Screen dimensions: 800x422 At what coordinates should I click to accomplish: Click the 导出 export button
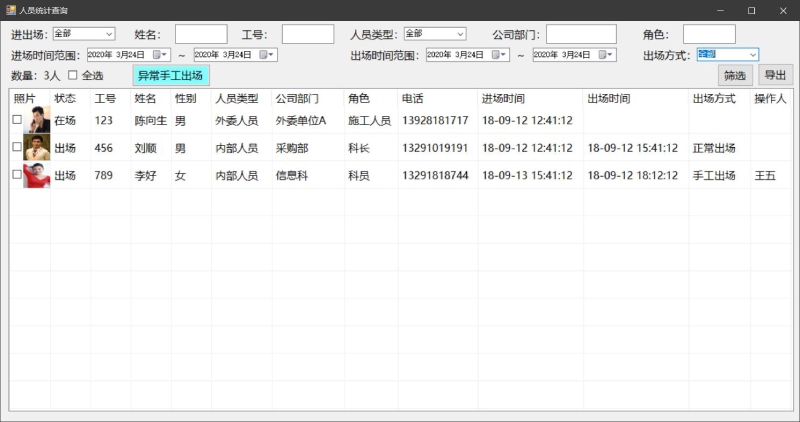[x=775, y=75]
